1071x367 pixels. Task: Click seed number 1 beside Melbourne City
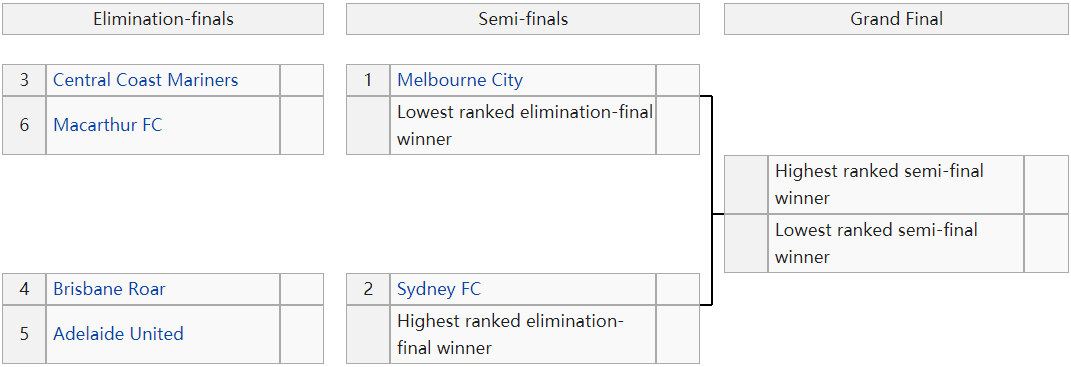tap(368, 80)
